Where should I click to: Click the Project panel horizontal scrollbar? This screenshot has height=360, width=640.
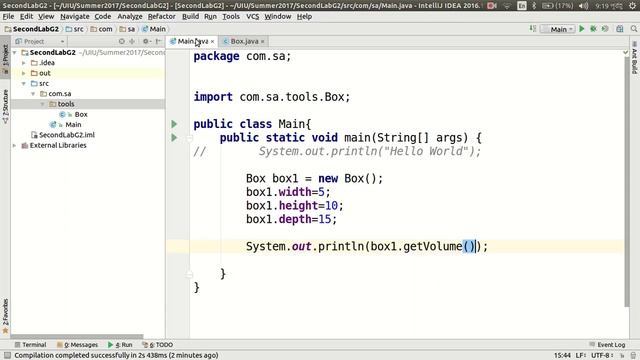77,337
